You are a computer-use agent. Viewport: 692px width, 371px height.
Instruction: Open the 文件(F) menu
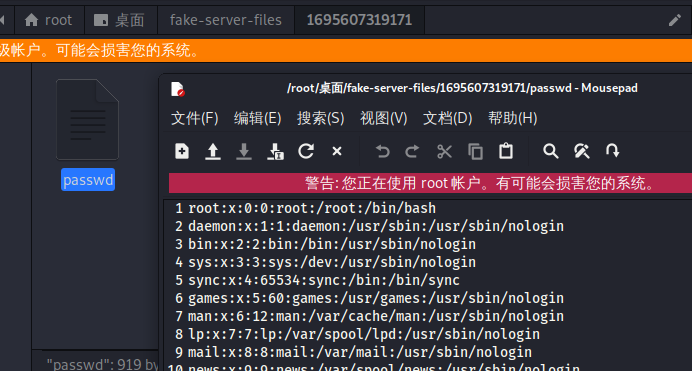(x=195, y=118)
